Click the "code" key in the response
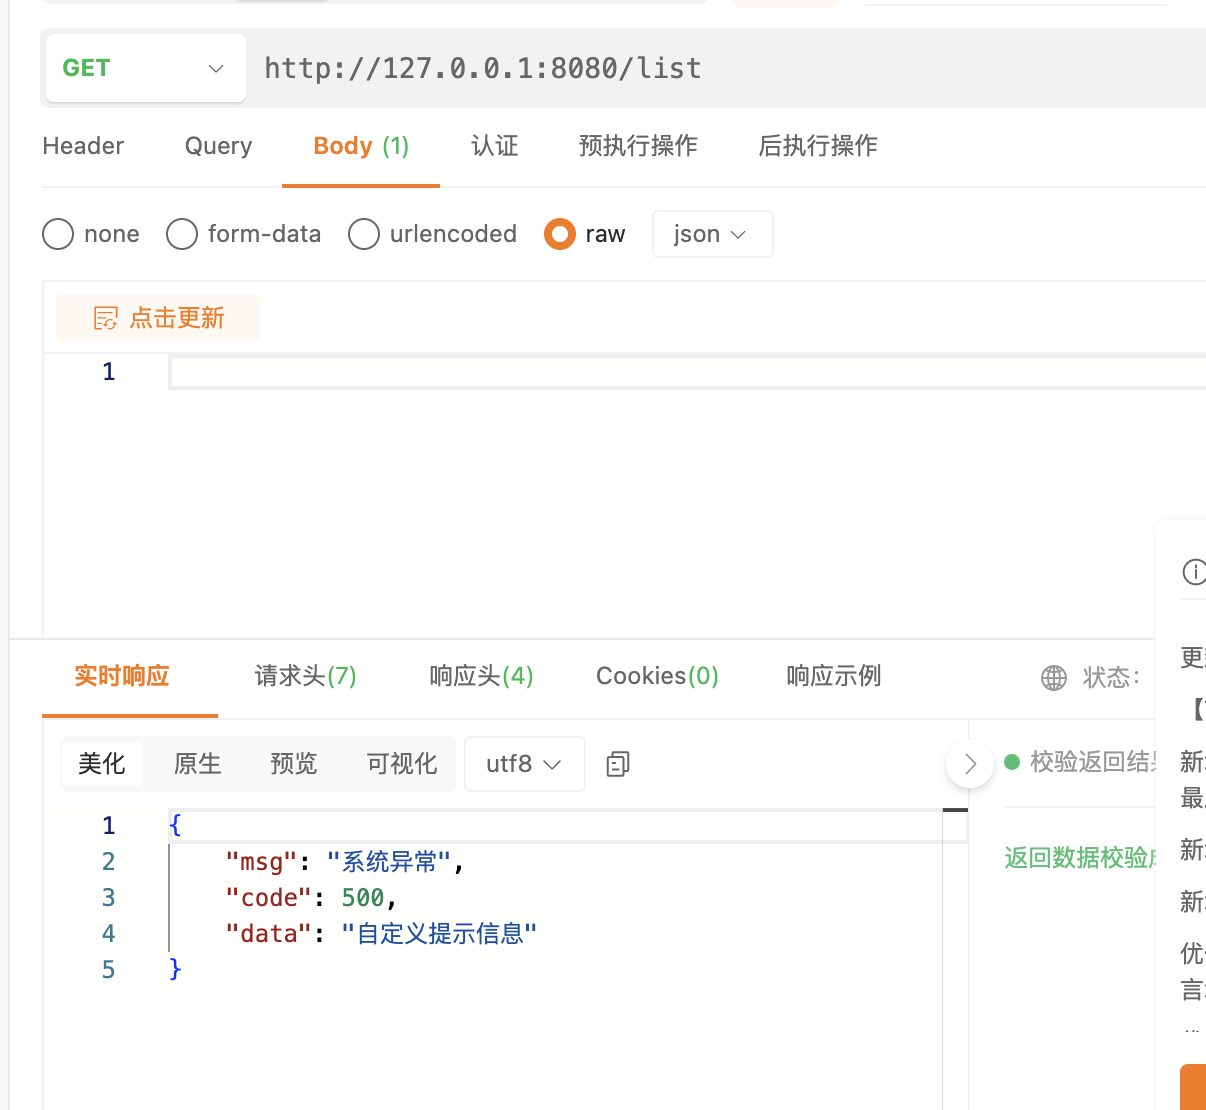The height and width of the screenshot is (1110, 1206). 269,898
